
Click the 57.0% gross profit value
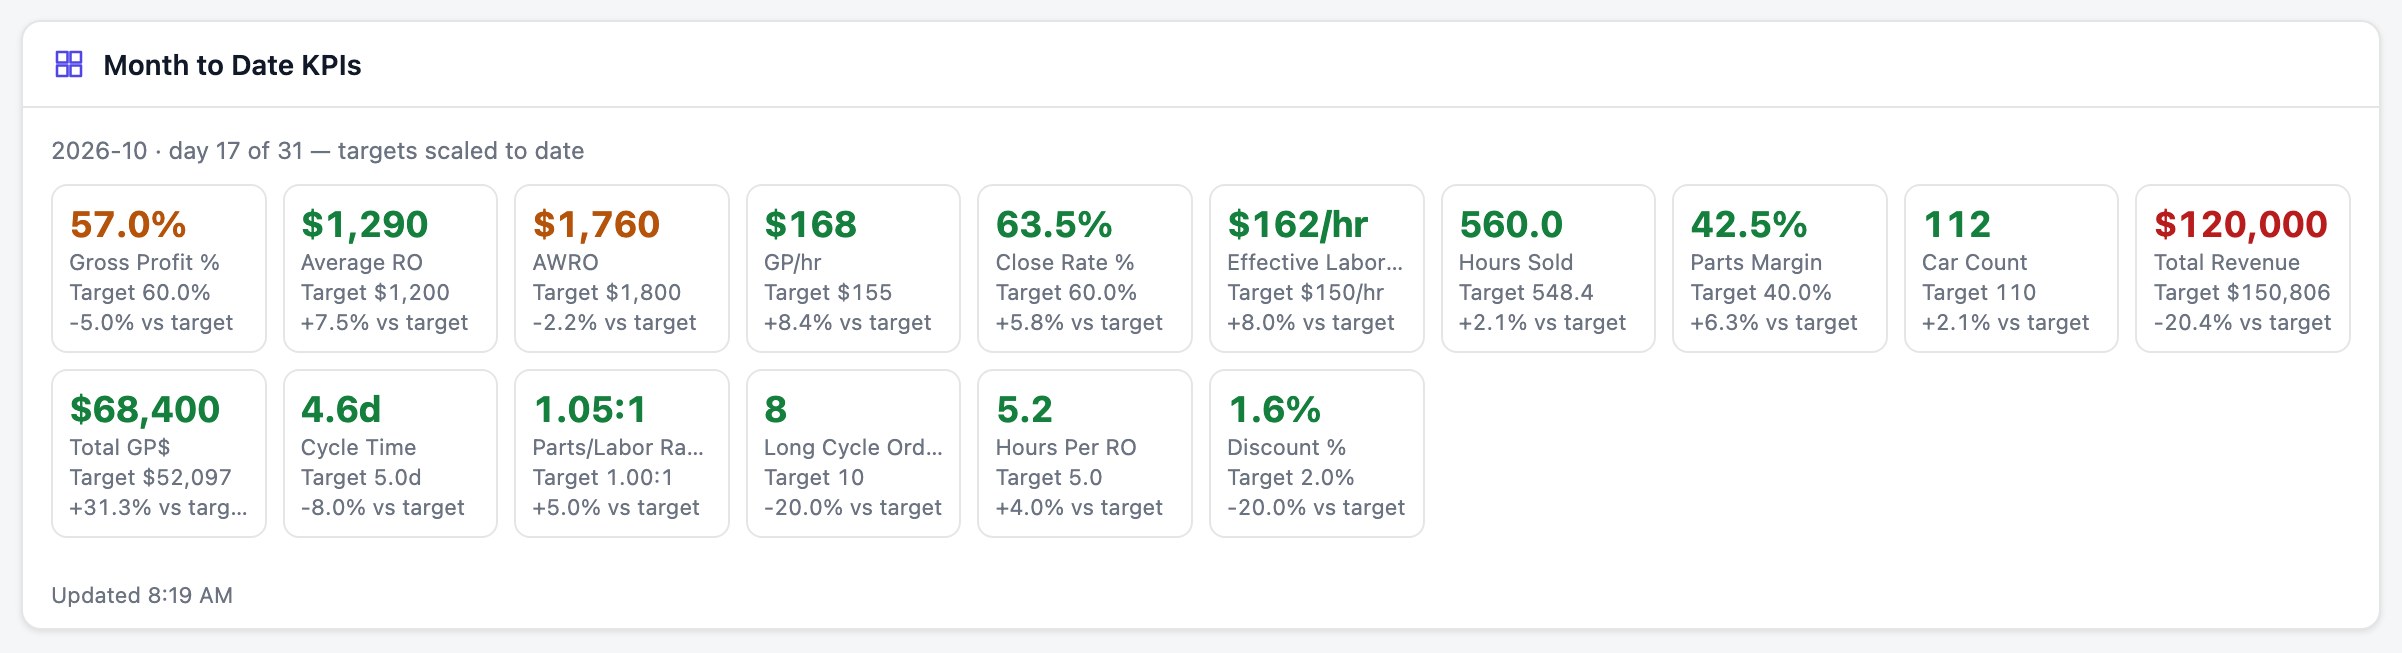(128, 224)
